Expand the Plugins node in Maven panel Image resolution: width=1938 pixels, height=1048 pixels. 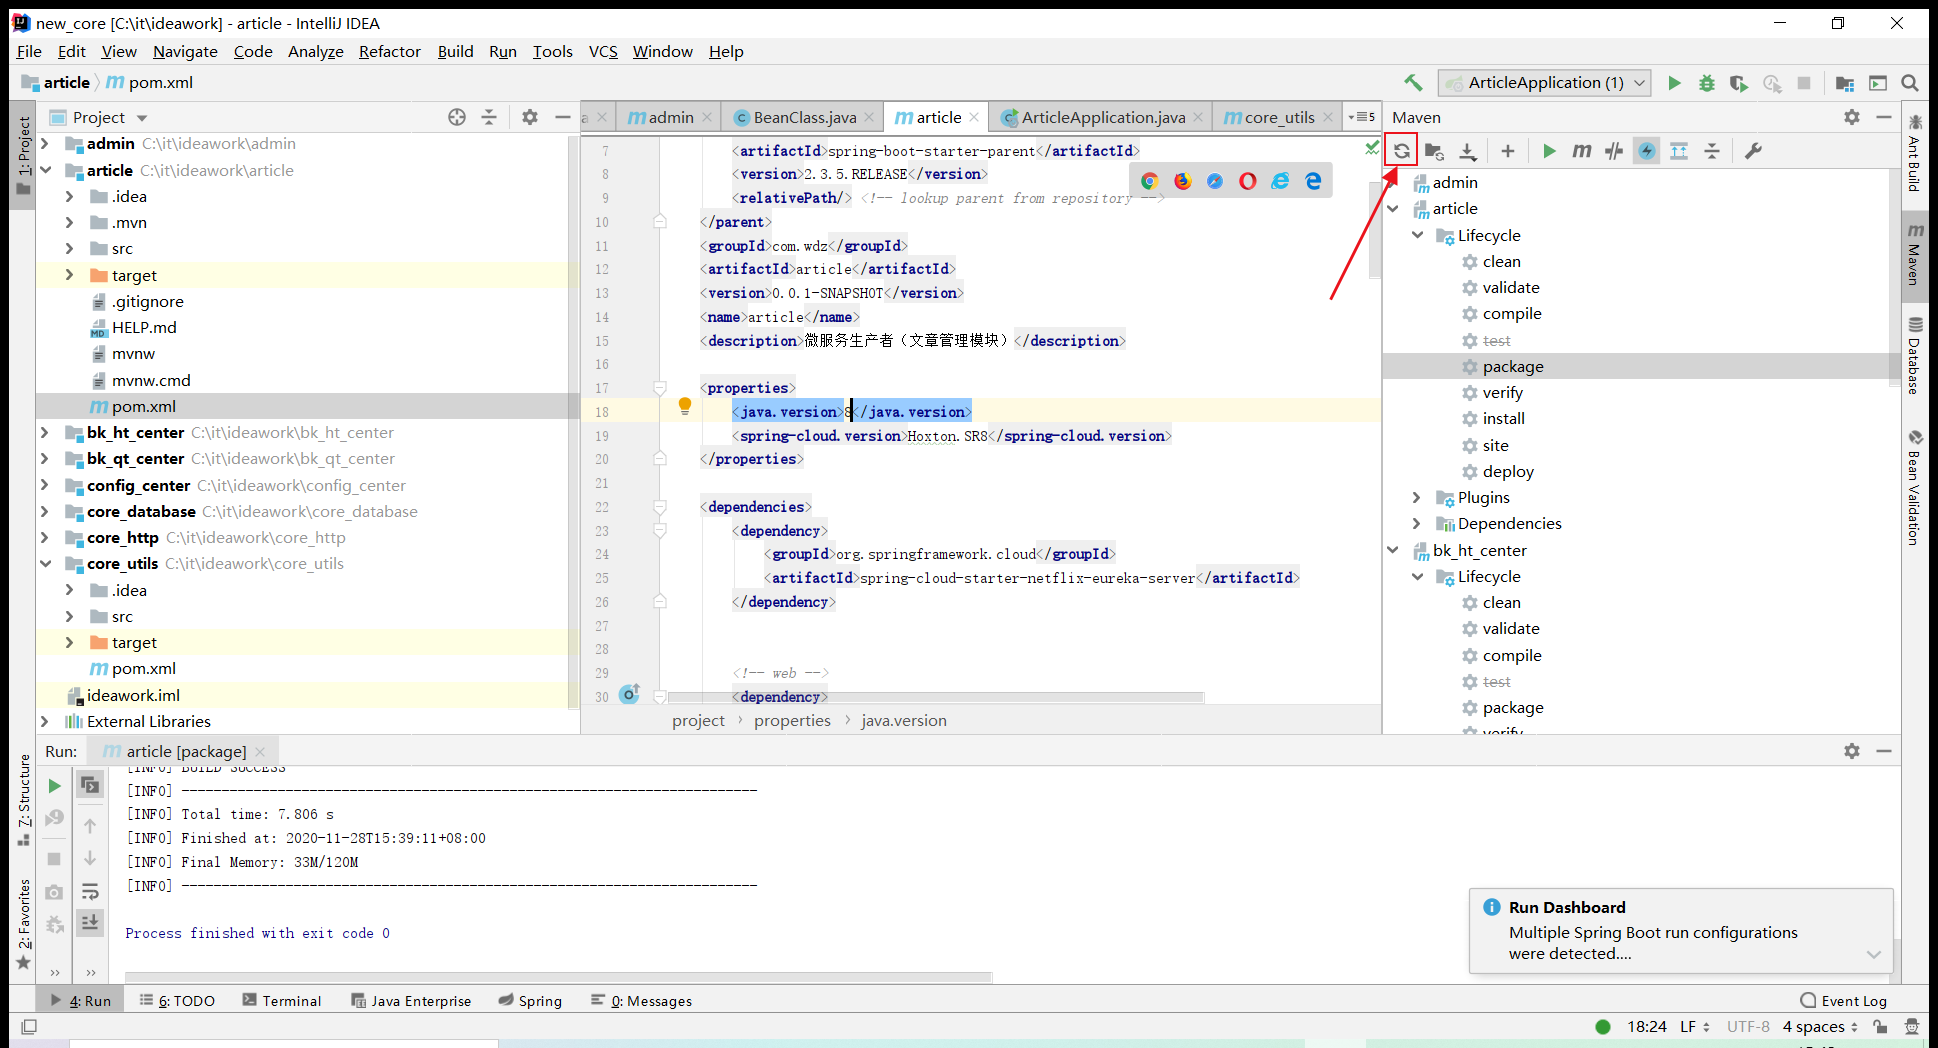(x=1416, y=497)
